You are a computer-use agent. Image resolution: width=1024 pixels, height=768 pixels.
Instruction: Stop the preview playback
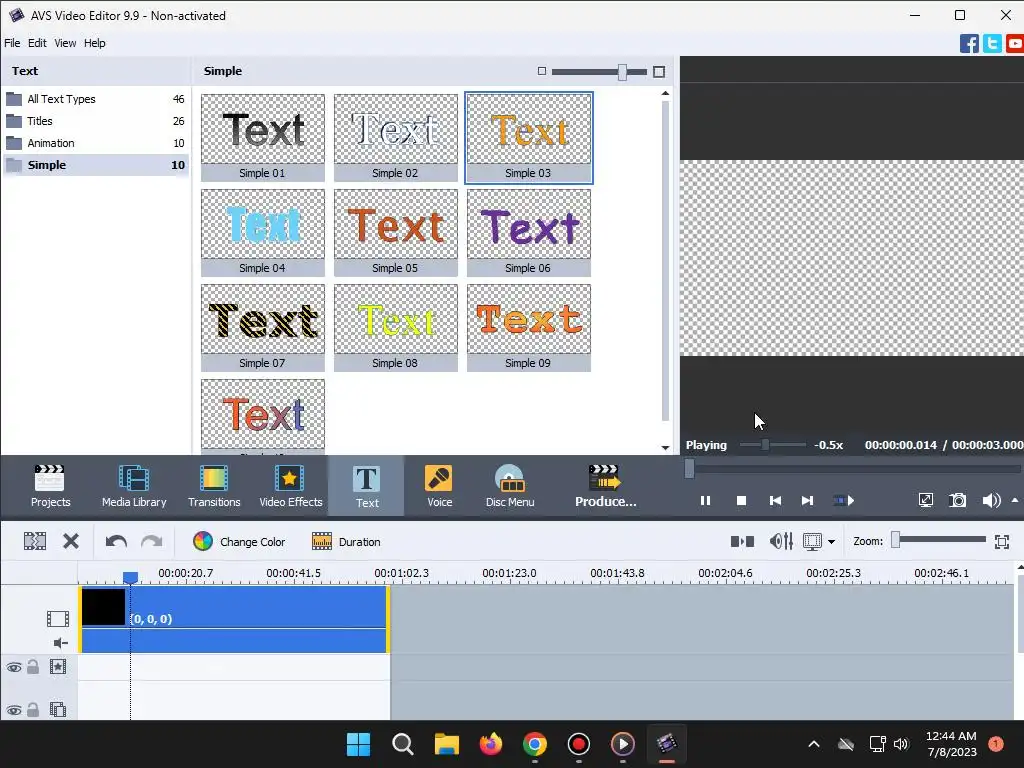point(741,501)
